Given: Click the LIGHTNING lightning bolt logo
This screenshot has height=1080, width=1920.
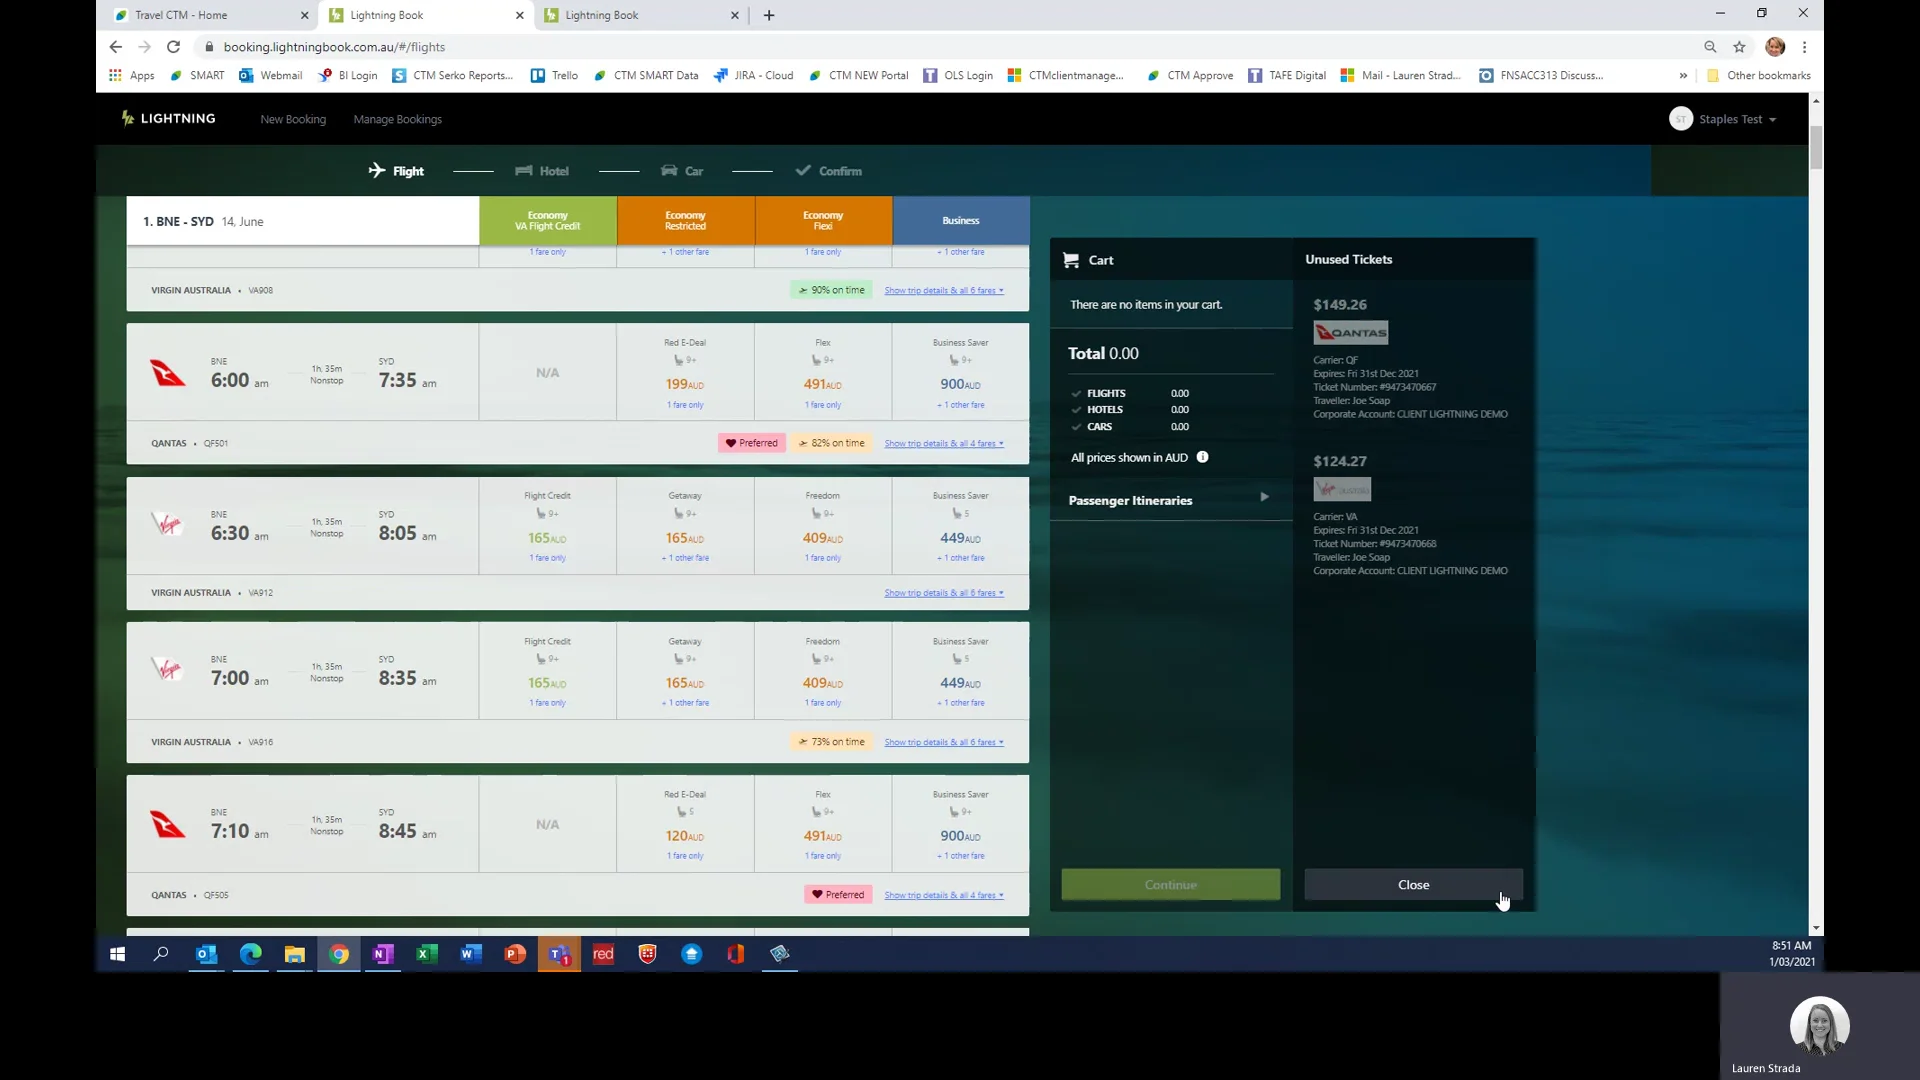Looking at the screenshot, I should point(128,118).
